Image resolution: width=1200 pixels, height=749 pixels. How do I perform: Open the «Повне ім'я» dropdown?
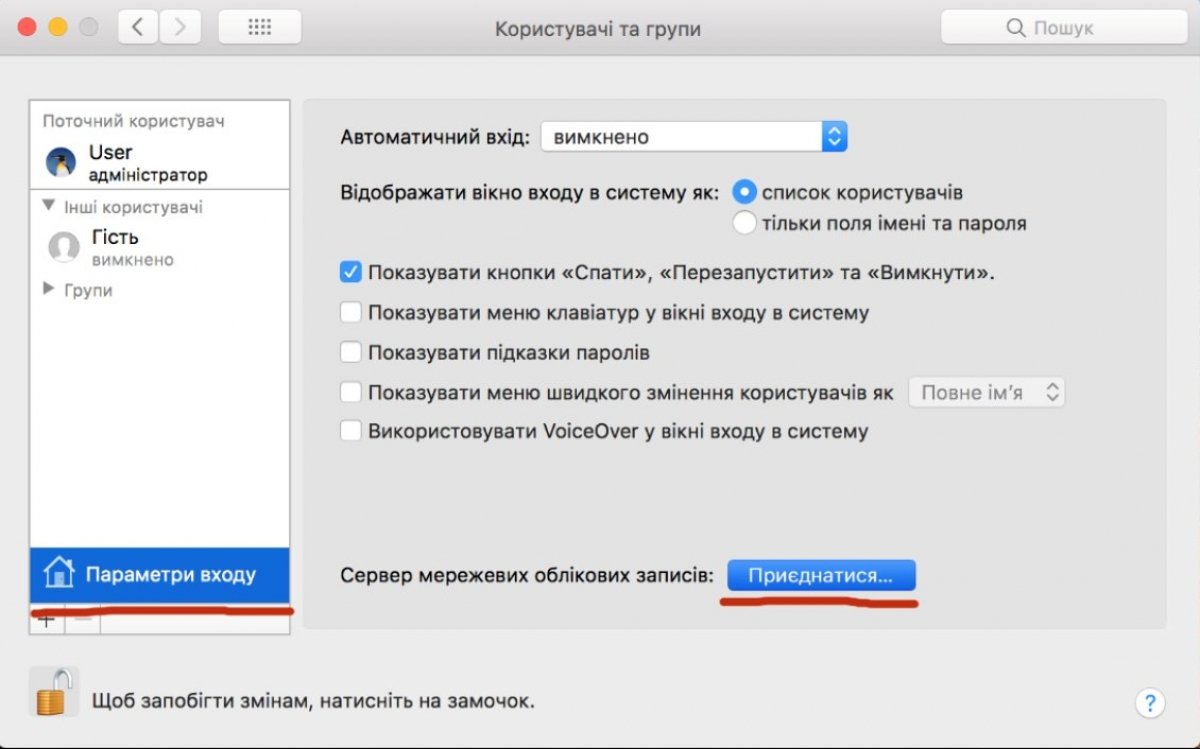tap(986, 392)
